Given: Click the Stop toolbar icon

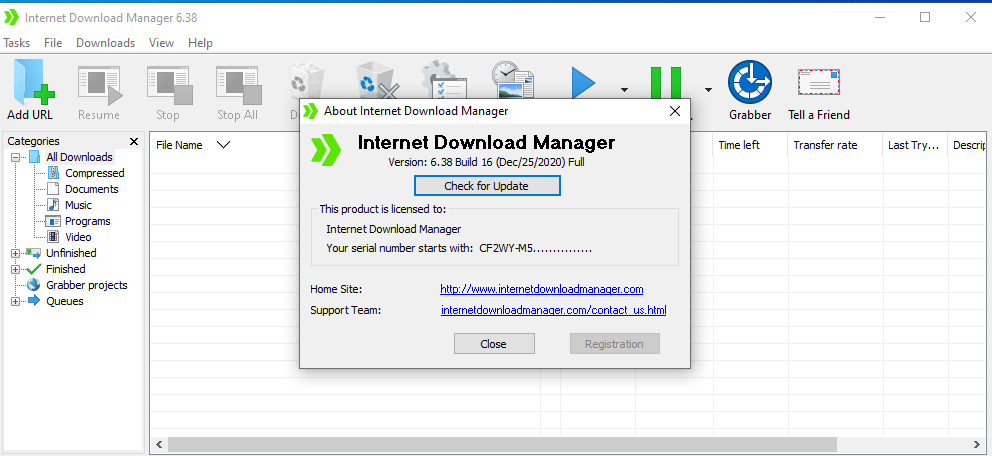Looking at the screenshot, I should click(168, 86).
